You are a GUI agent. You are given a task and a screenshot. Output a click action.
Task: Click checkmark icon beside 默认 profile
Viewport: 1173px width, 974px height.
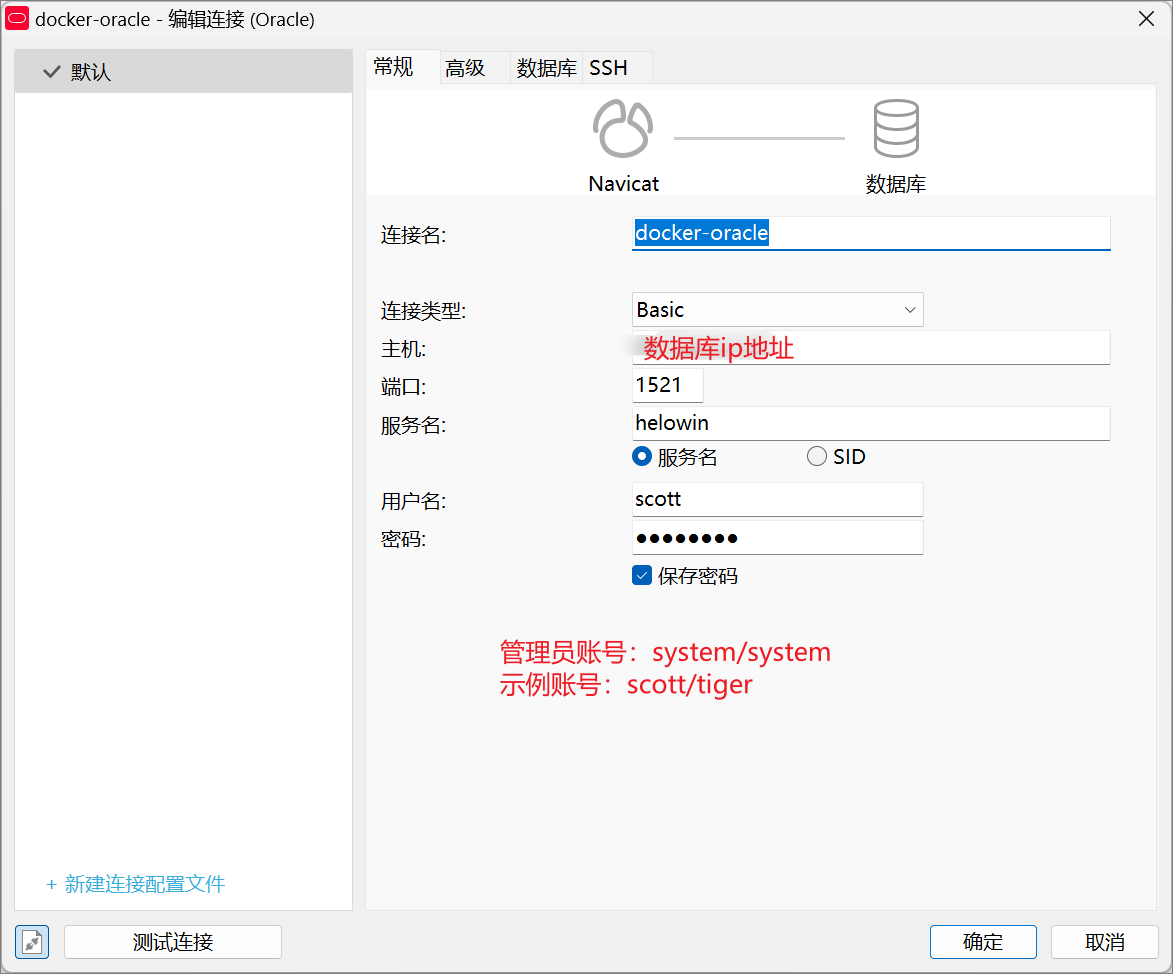pos(52,72)
